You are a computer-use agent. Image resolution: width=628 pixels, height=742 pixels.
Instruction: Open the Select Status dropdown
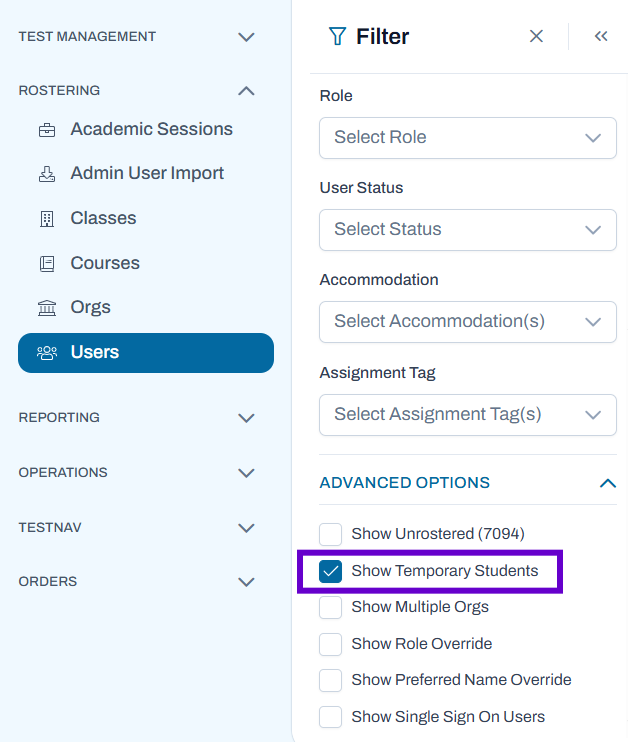pyautogui.click(x=468, y=230)
